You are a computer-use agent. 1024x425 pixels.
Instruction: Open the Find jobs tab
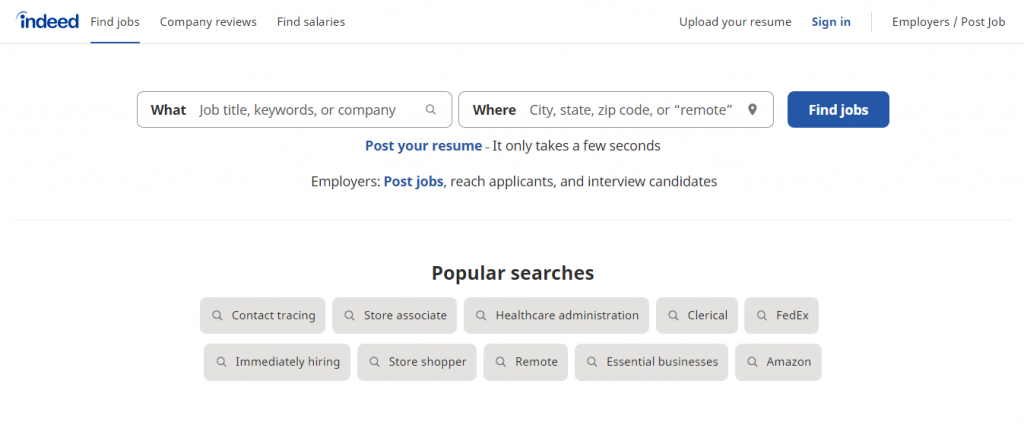[x=115, y=22]
